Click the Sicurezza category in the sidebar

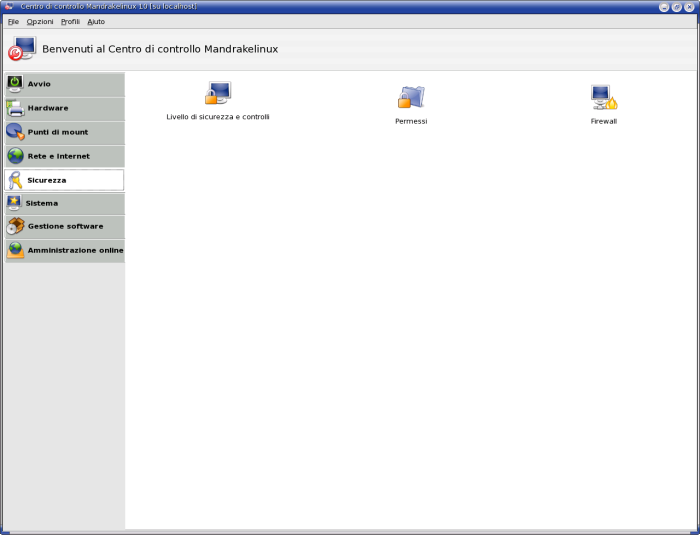click(65, 180)
